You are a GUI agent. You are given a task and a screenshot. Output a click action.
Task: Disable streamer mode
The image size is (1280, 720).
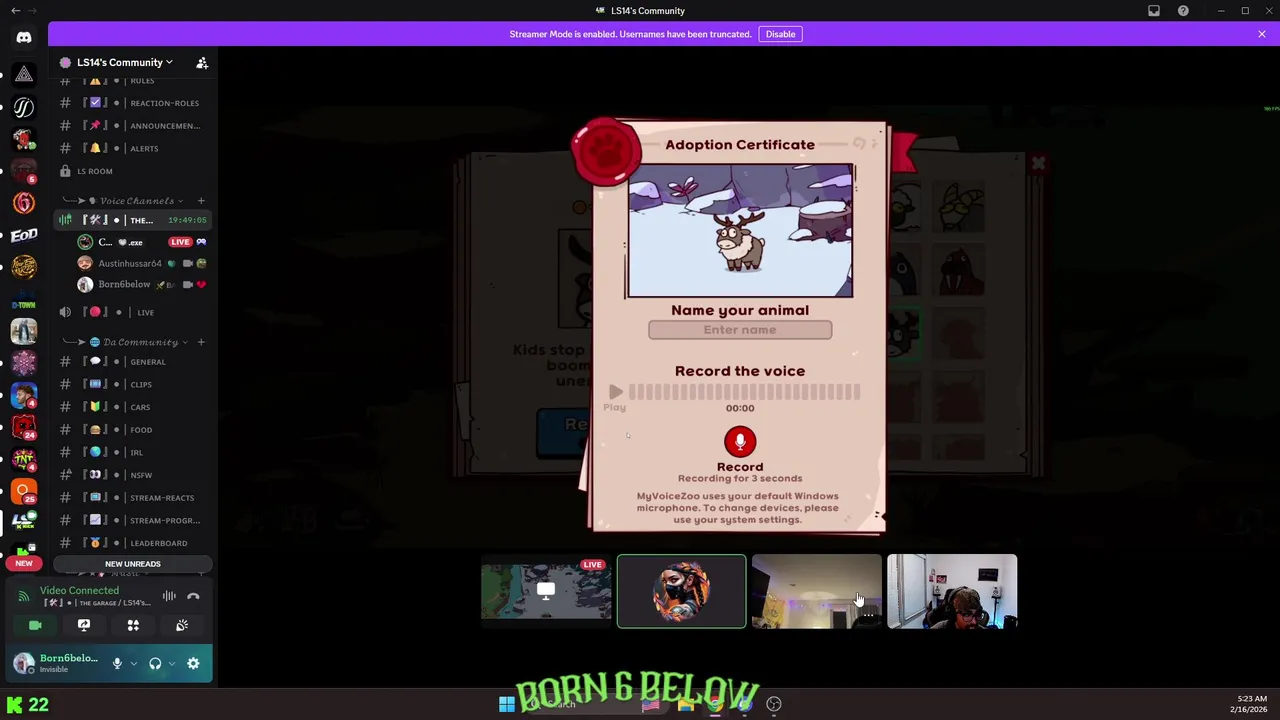(x=780, y=34)
